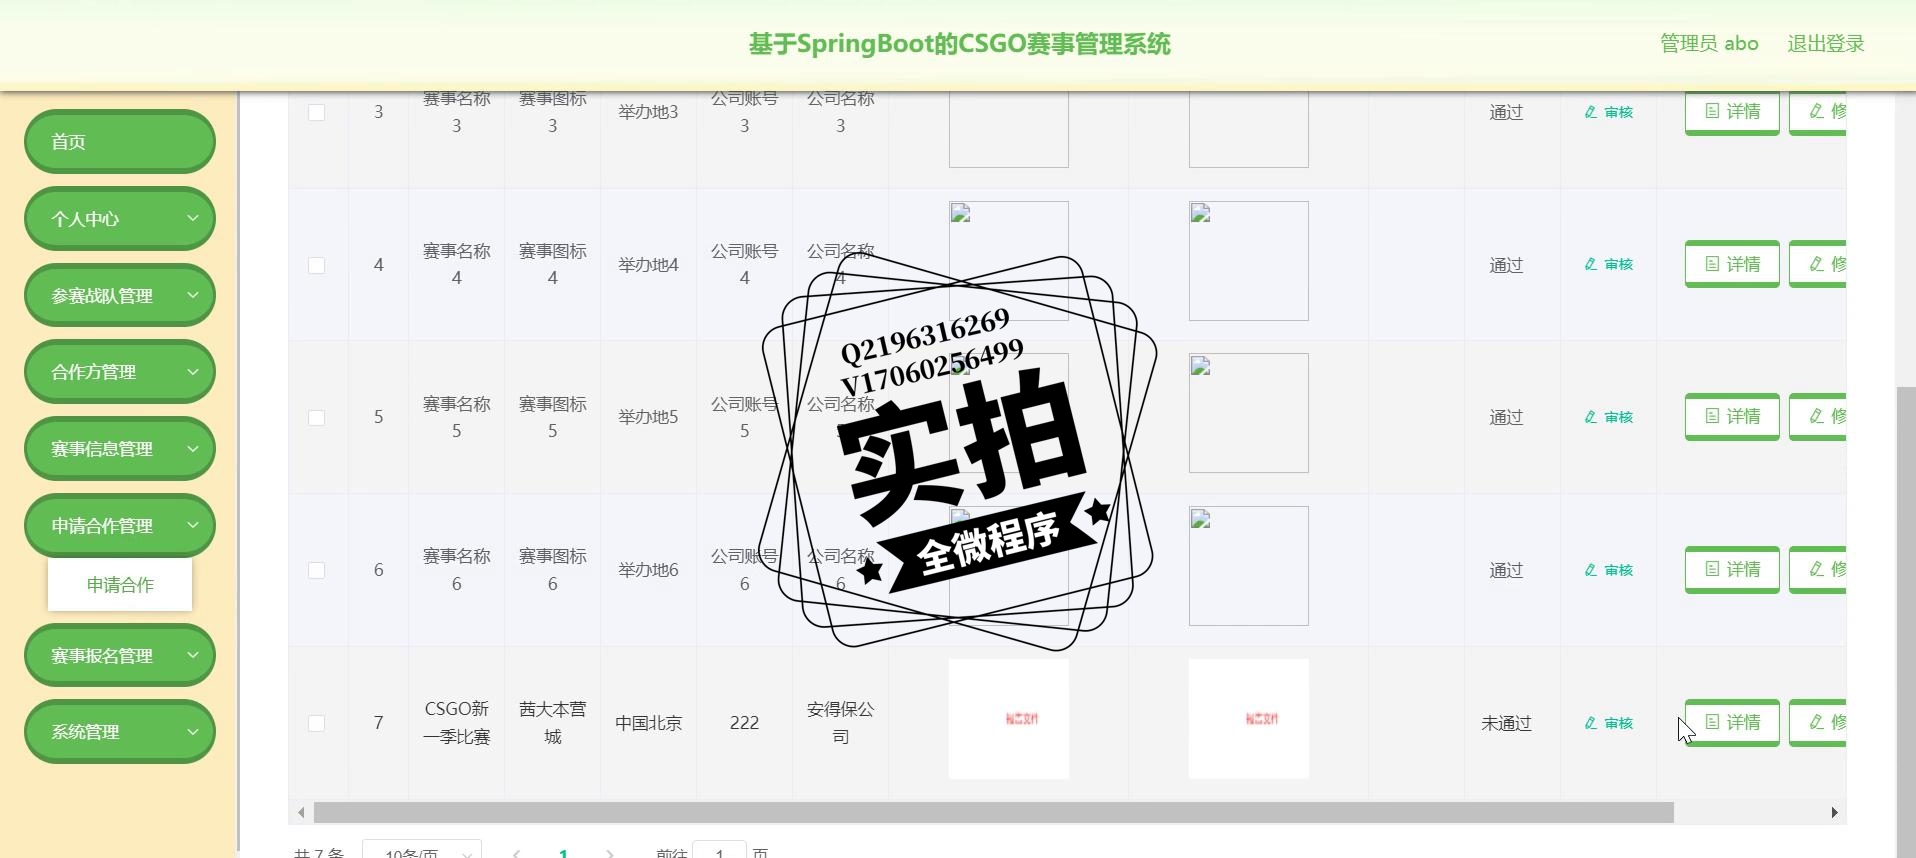Viewport: 1916px width, 858px height.
Task: Expand the 赛事报名管理 sidebar menu
Action: (x=120, y=656)
